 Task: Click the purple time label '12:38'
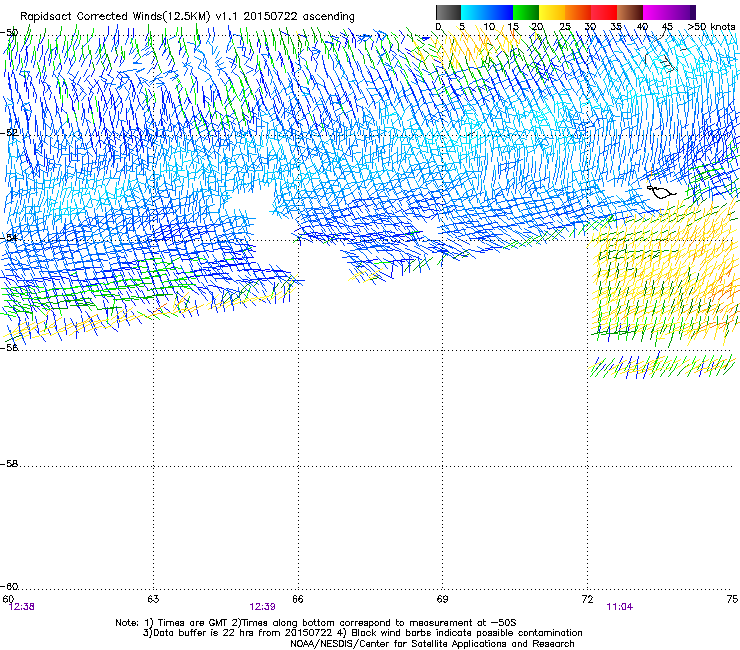coord(22,607)
